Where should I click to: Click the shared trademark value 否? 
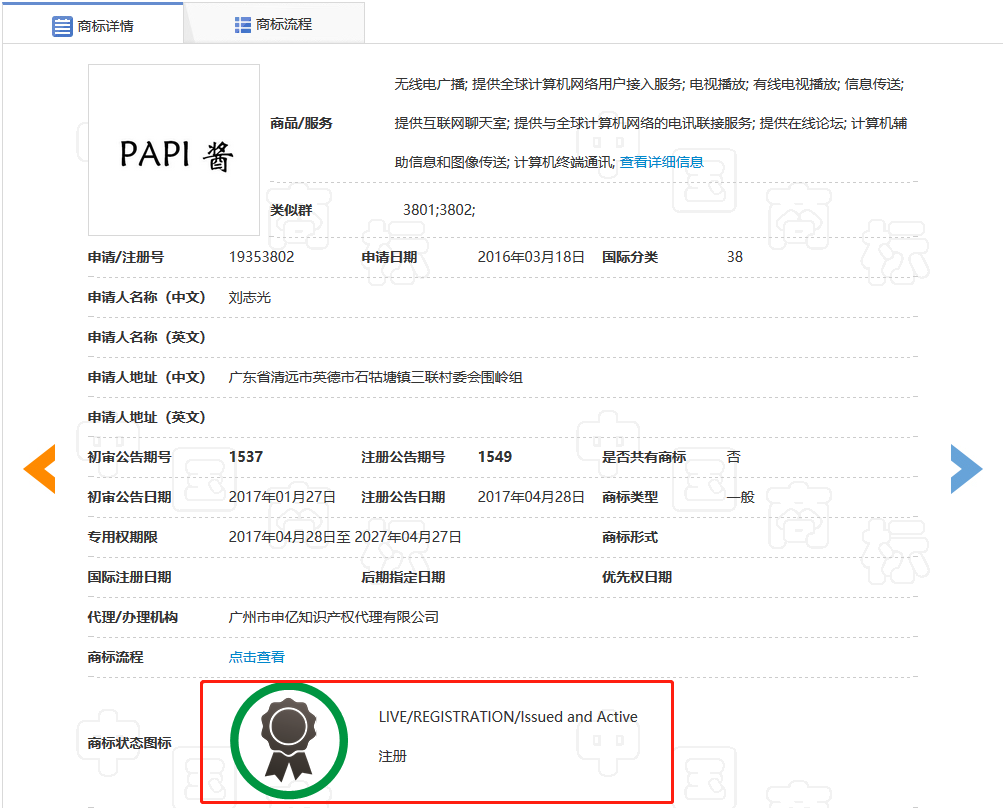[734, 457]
